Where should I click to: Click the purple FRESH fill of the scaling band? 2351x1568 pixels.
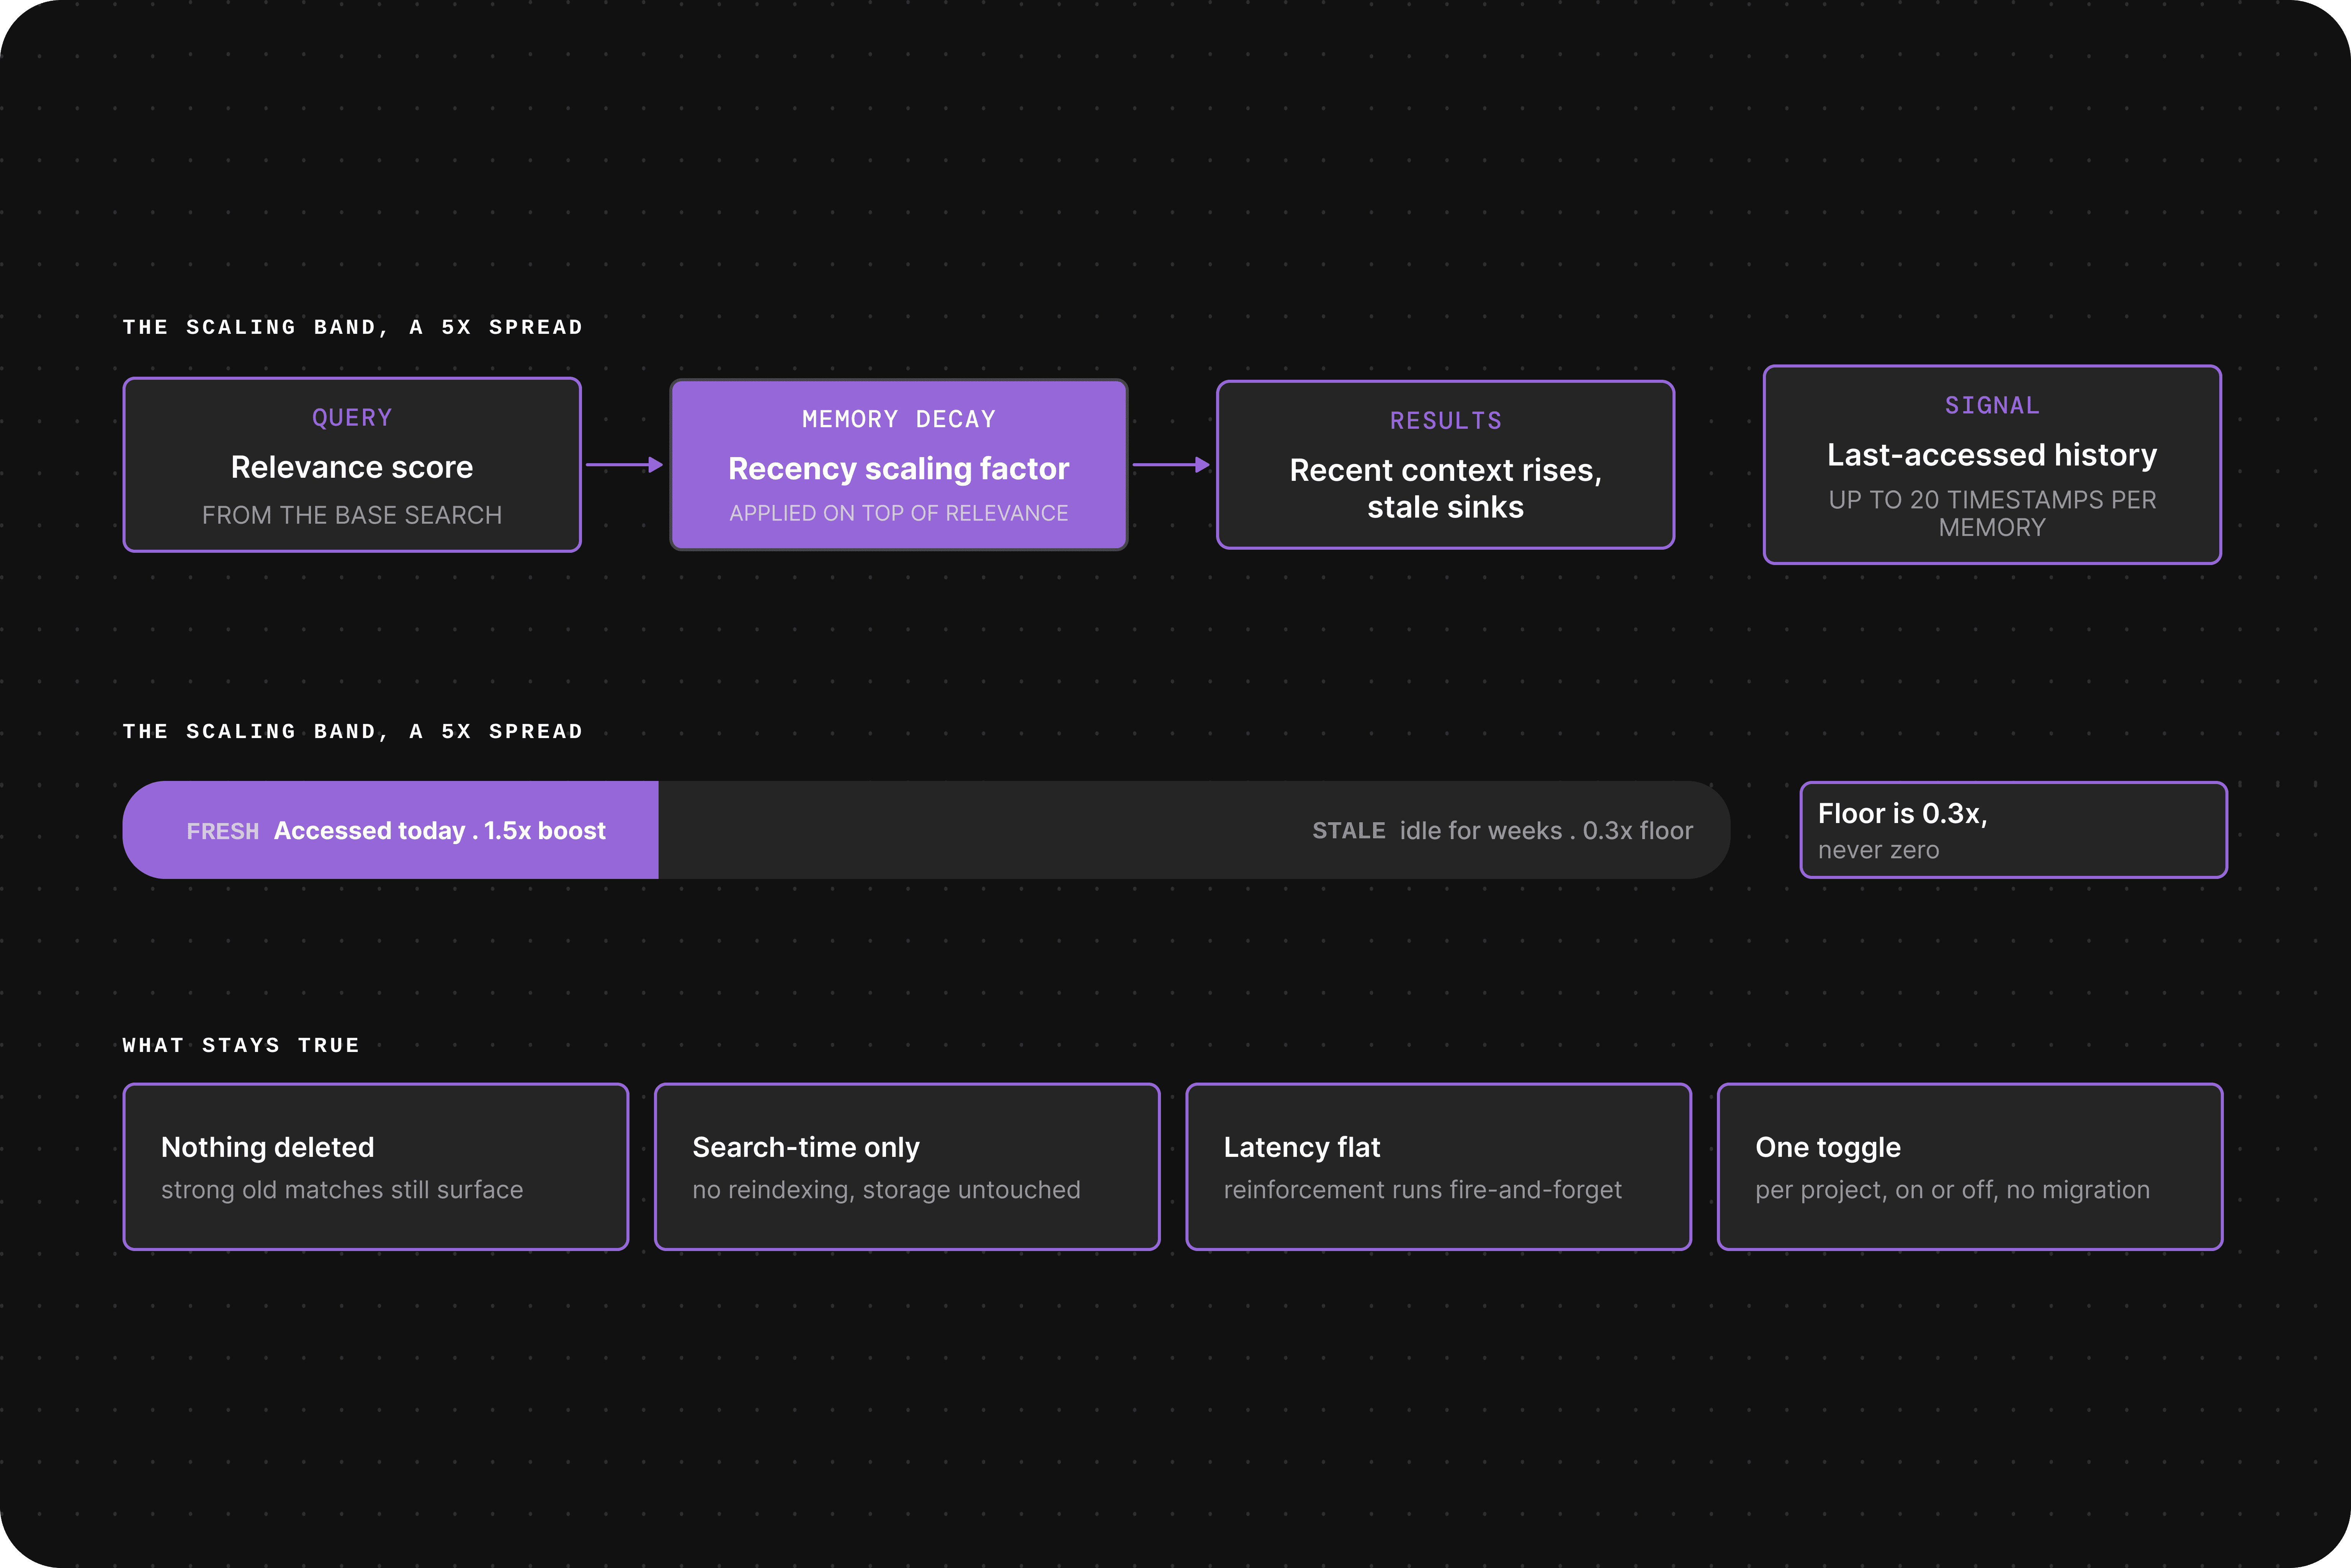[x=390, y=830]
